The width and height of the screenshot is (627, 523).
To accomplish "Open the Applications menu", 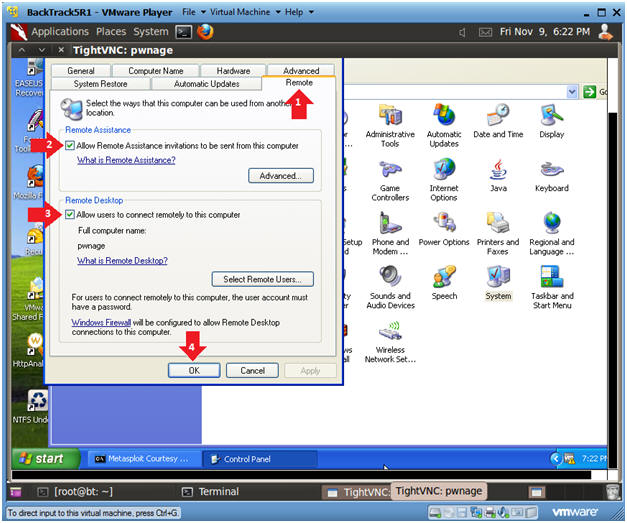I will [60, 32].
